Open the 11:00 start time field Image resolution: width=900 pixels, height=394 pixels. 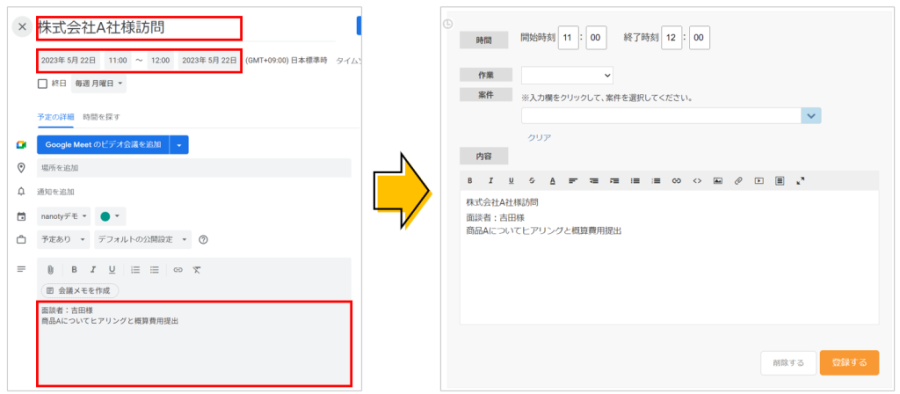pyautogui.click(x=118, y=60)
